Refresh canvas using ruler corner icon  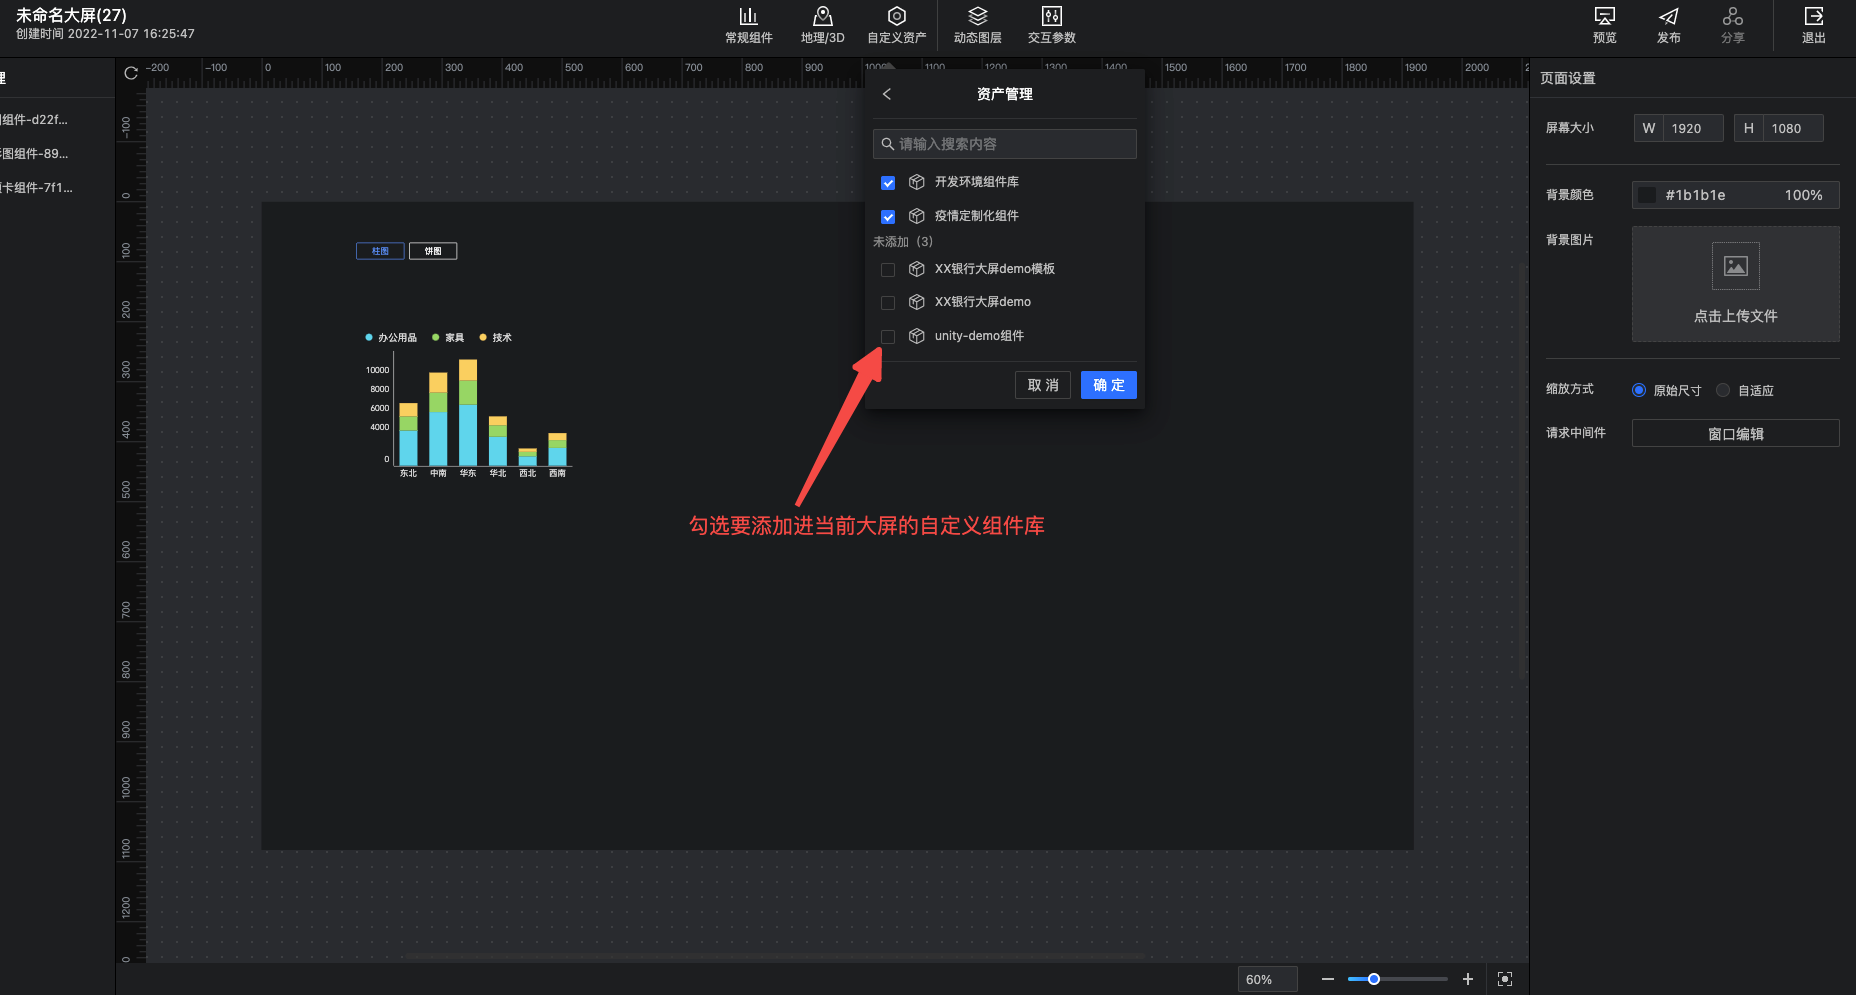pyautogui.click(x=131, y=73)
